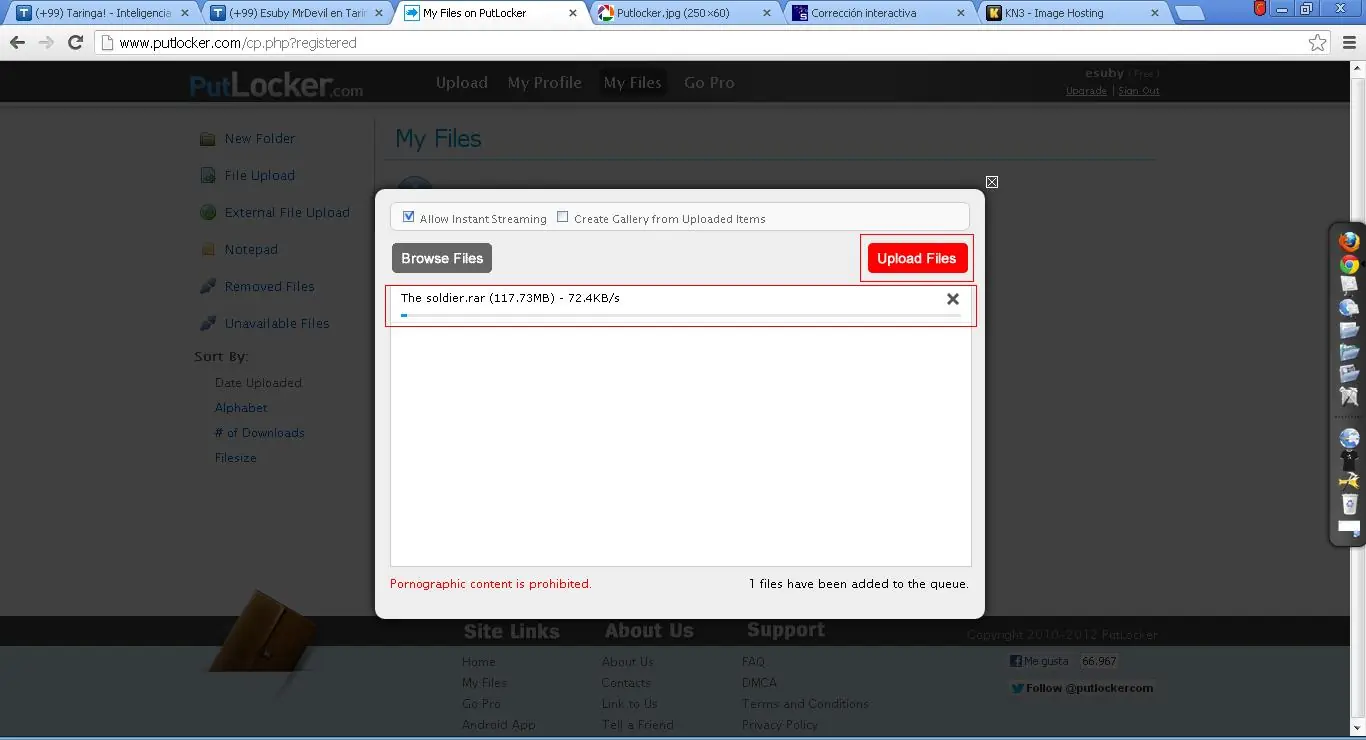The image size is (1366, 740).
Task: Open Terms and Conditions footer link
Action: [805, 704]
